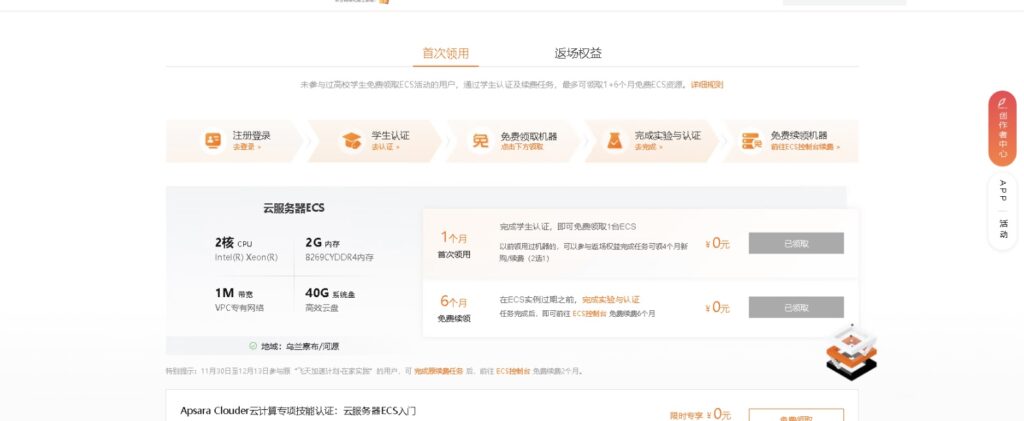Click the 2G 内存 spec
The width and height of the screenshot is (1024, 421).
(x=323, y=243)
